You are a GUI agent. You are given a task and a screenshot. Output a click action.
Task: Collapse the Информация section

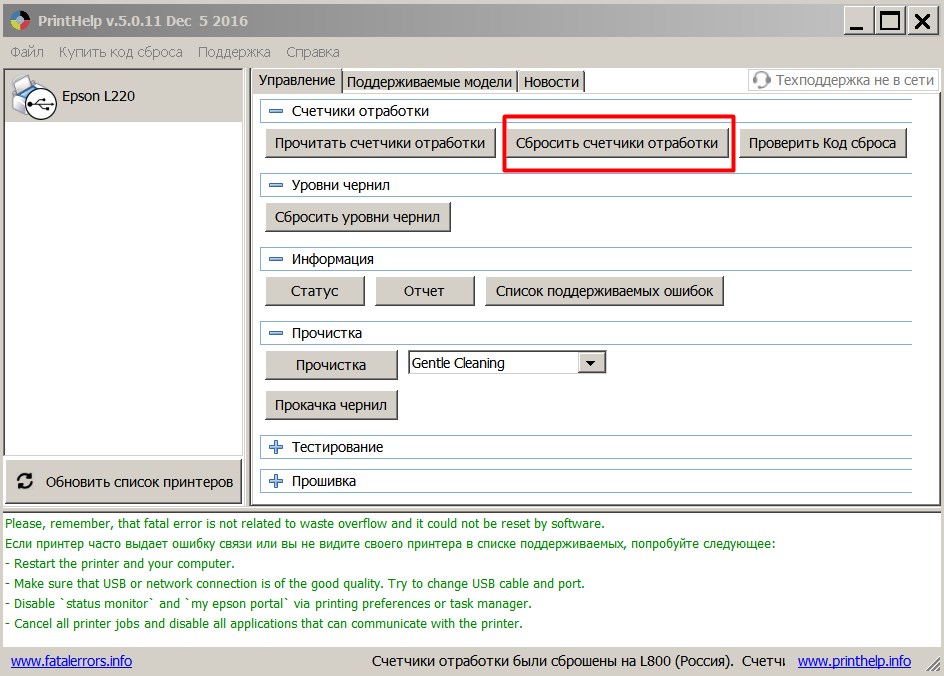[x=276, y=259]
